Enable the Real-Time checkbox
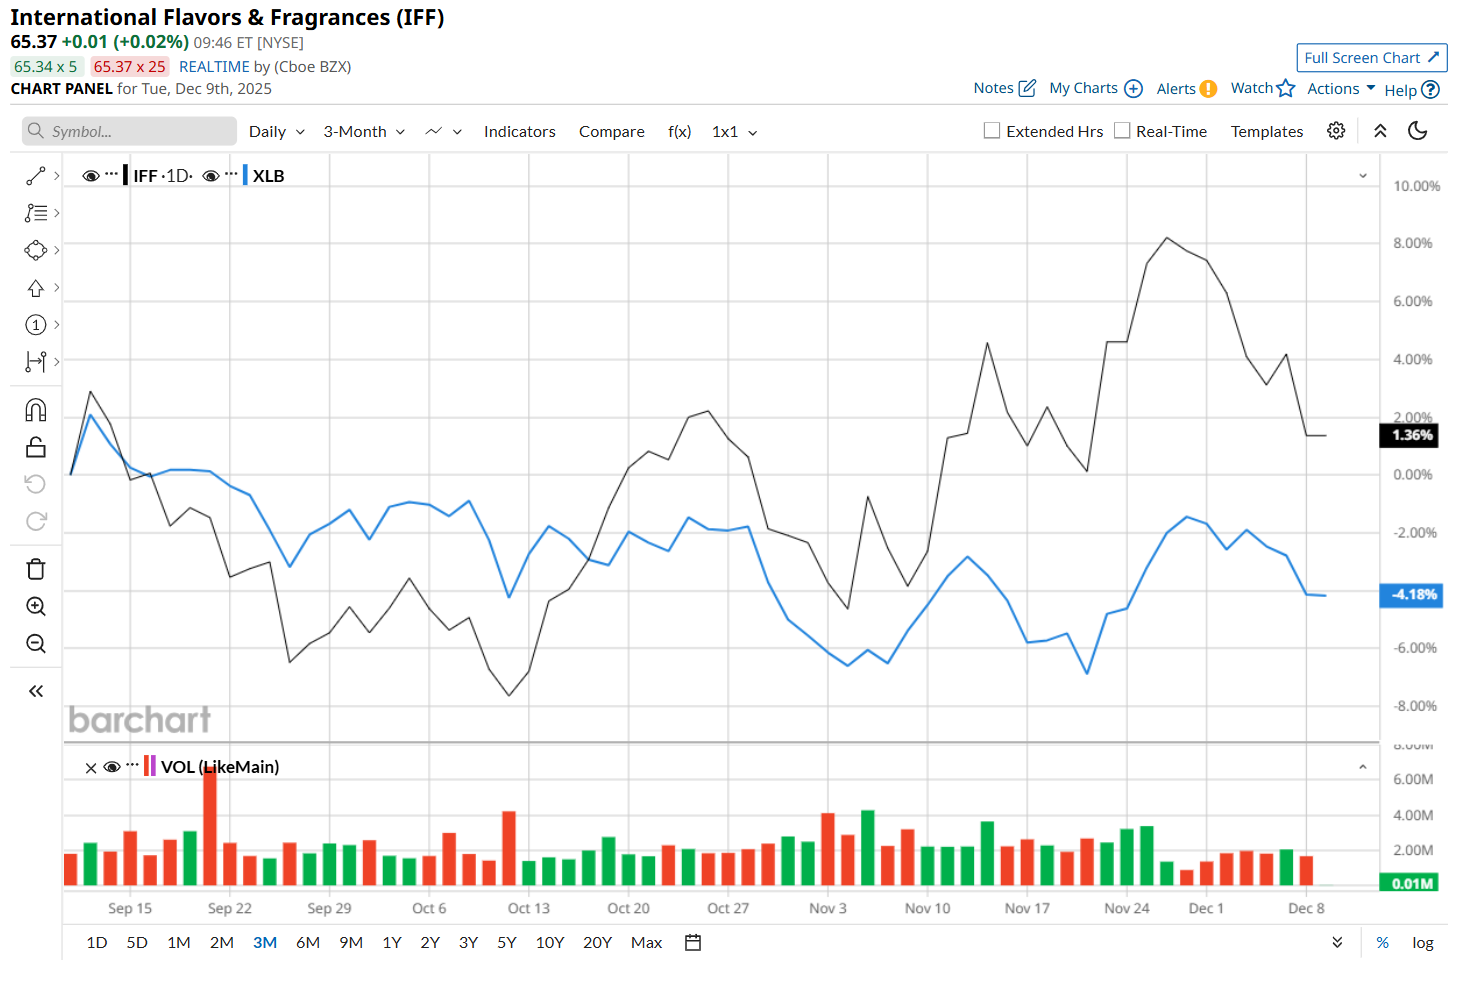Image resolution: width=1477 pixels, height=986 pixels. coord(1122,130)
